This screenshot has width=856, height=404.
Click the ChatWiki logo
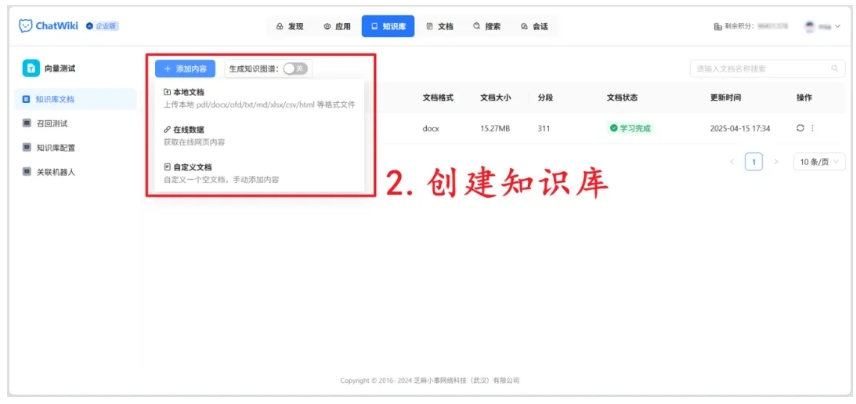coord(49,26)
